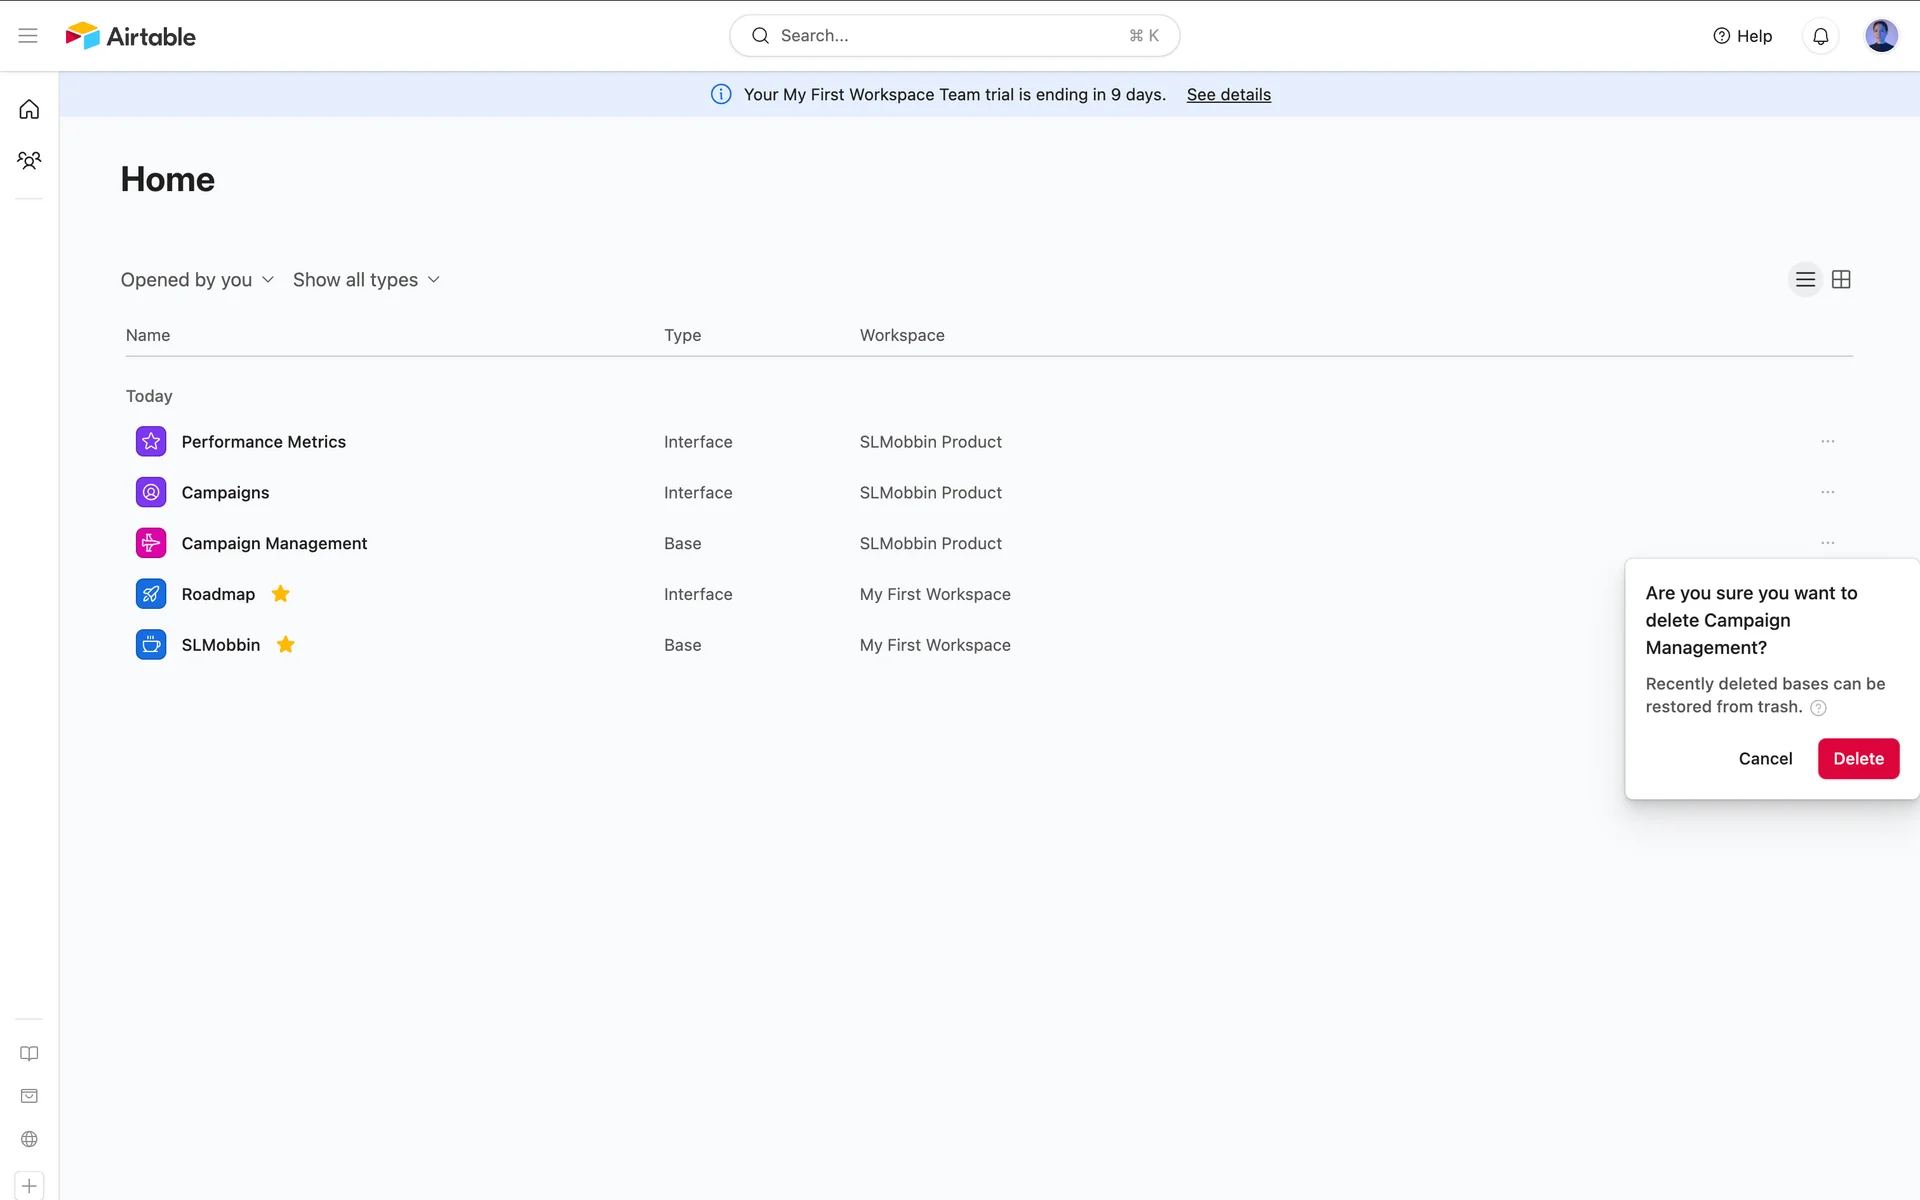This screenshot has height=1200, width=1920.
Task: Open the Marketplace icon in sidebar
Action: (x=29, y=1096)
